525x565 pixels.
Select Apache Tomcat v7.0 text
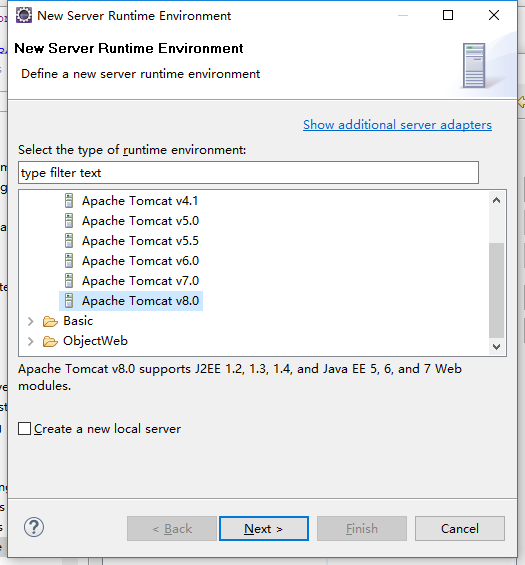pos(140,281)
